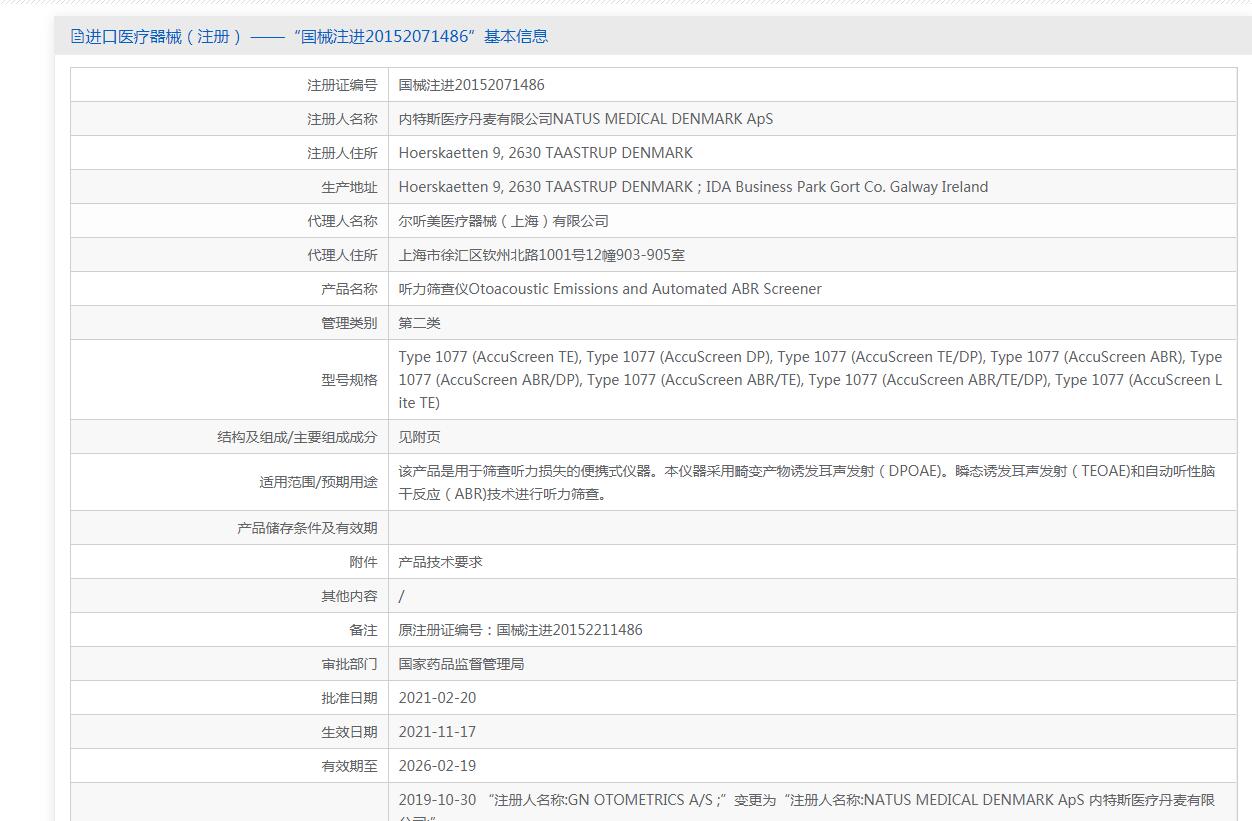The height and width of the screenshot is (821, 1252).
Task: Click expiry date 2026-02-19
Action: click(x=437, y=766)
